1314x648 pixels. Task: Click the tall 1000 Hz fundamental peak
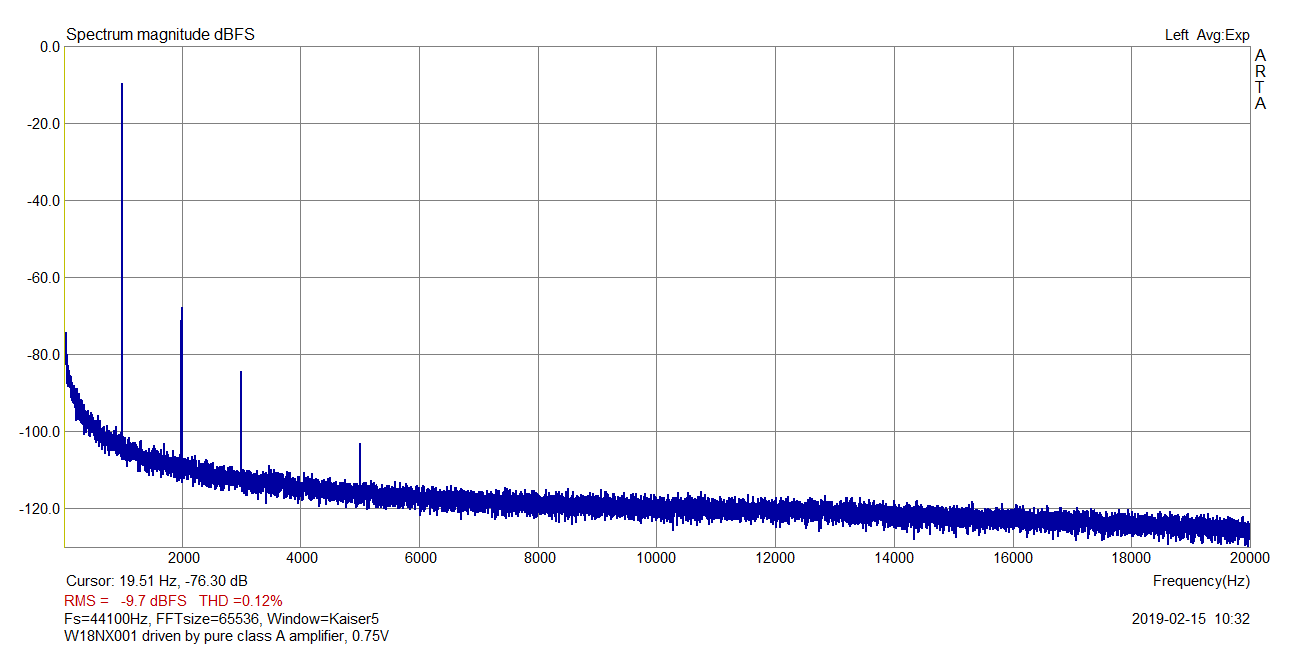pos(122,260)
